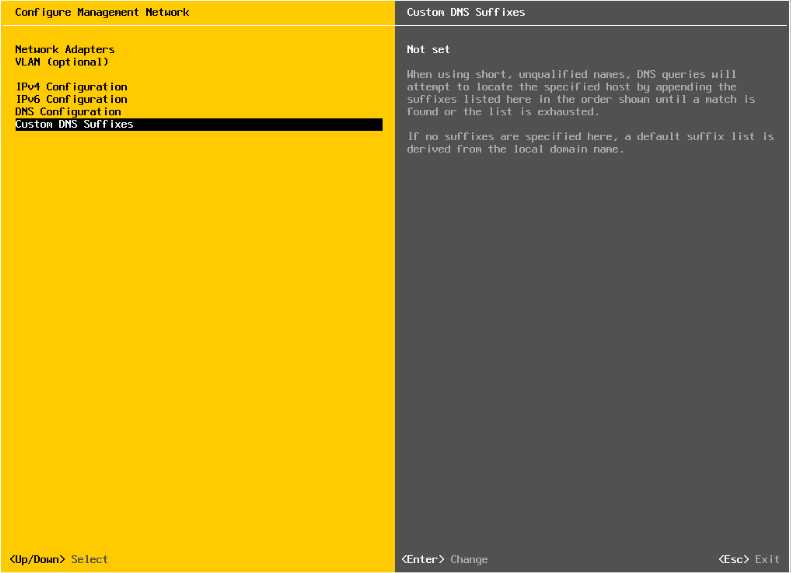Open IPv6 Configuration
Viewport: 791px width, 573px height.
(71, 99)
